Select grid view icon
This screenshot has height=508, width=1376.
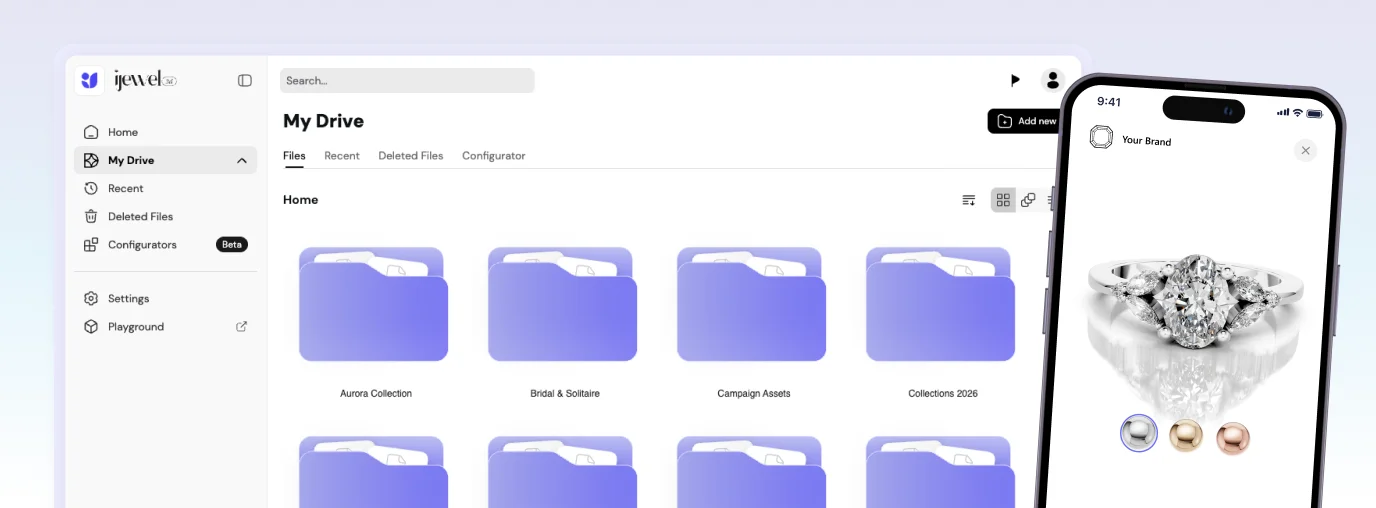(x=1003, y=200)
